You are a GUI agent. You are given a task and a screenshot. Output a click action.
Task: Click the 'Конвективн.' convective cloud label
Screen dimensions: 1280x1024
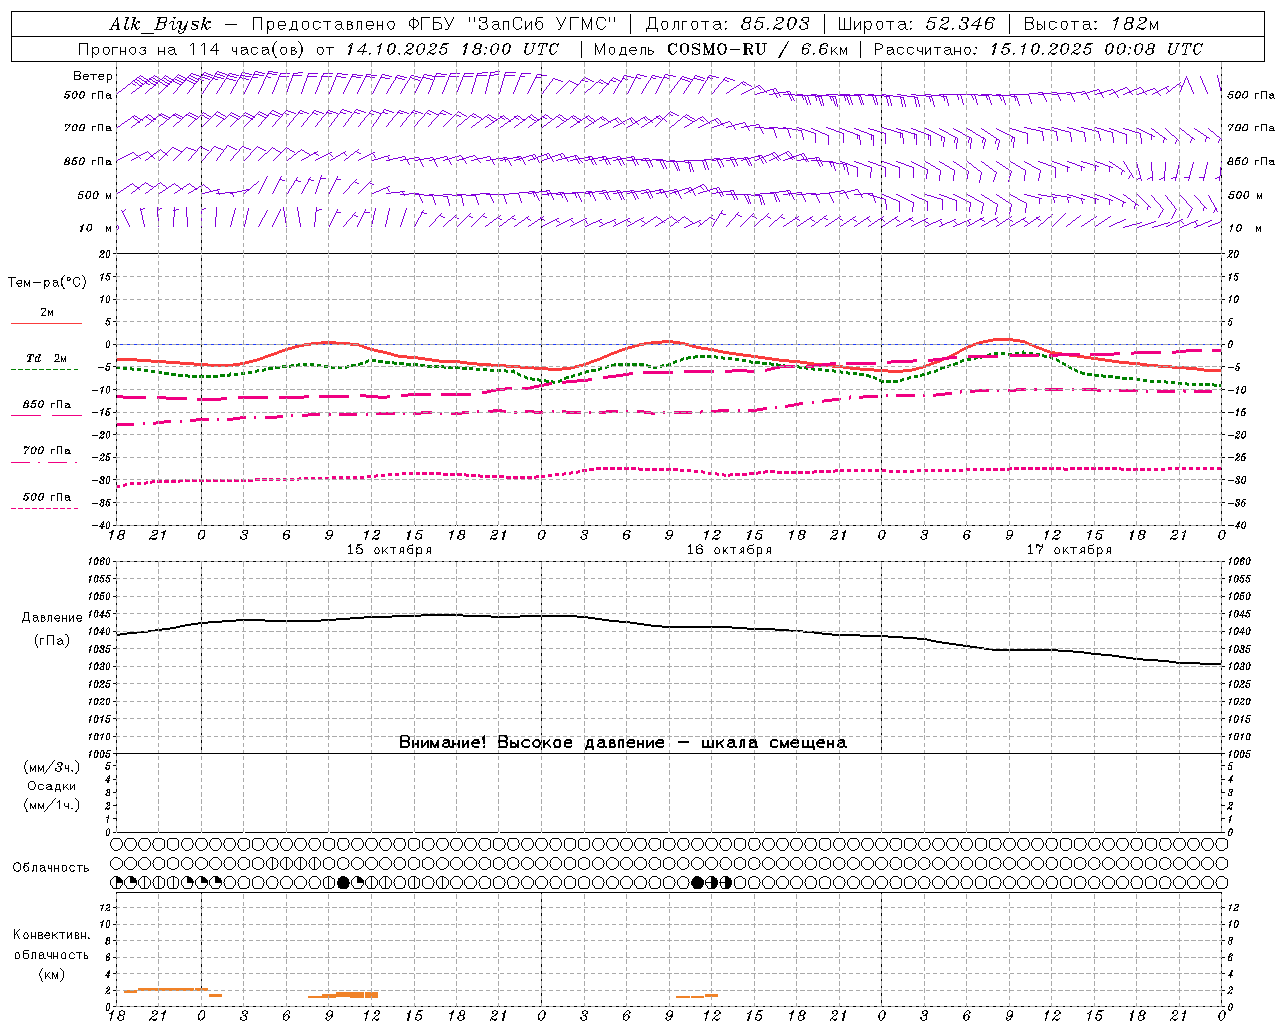tap(51, 935)
